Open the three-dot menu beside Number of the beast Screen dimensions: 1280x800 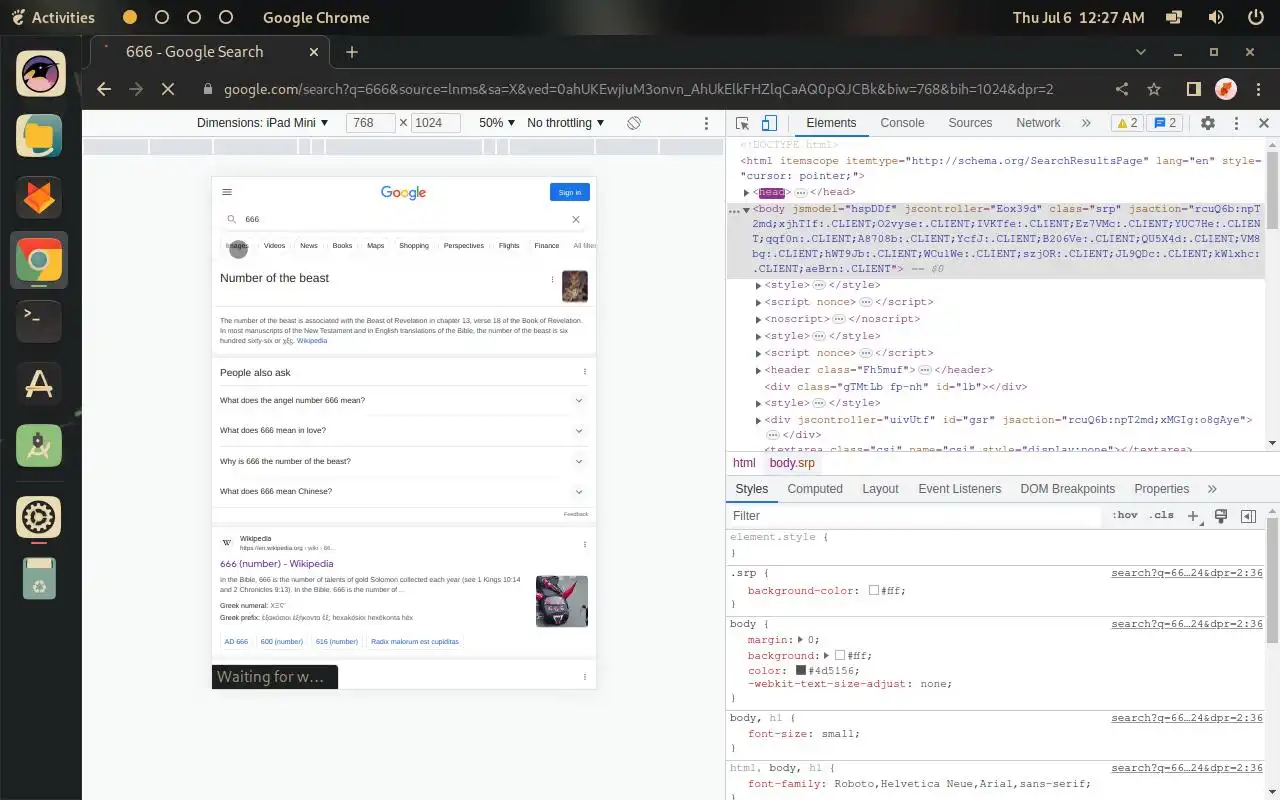(x=552, y=280)
